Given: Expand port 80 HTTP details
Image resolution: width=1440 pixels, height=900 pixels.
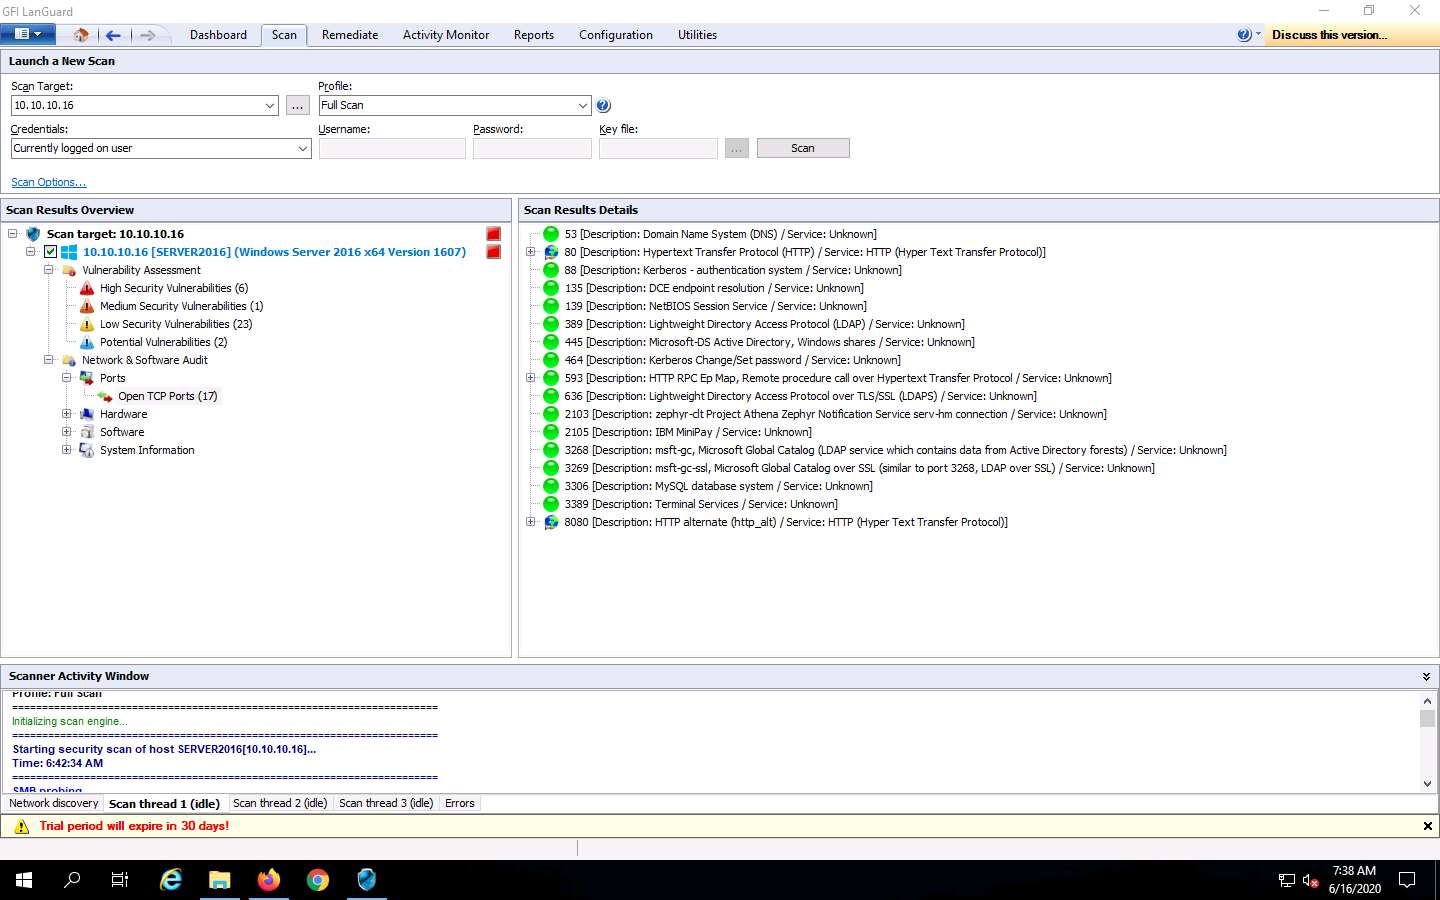Looking at the screenshot, I should pyautogui.click(x=531, y=252).
